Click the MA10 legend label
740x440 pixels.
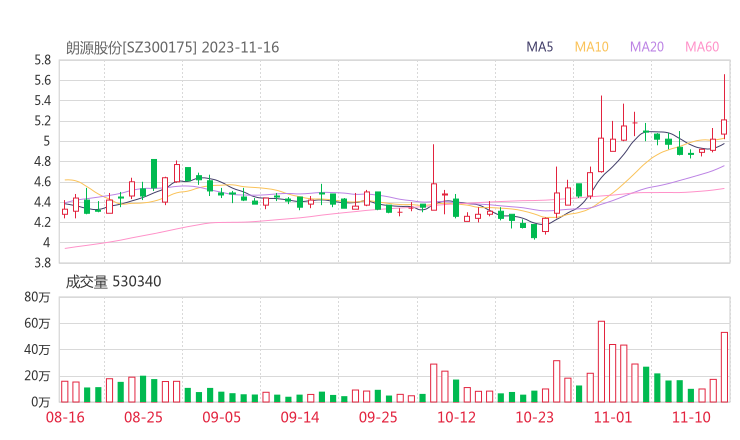click(591, 47)
